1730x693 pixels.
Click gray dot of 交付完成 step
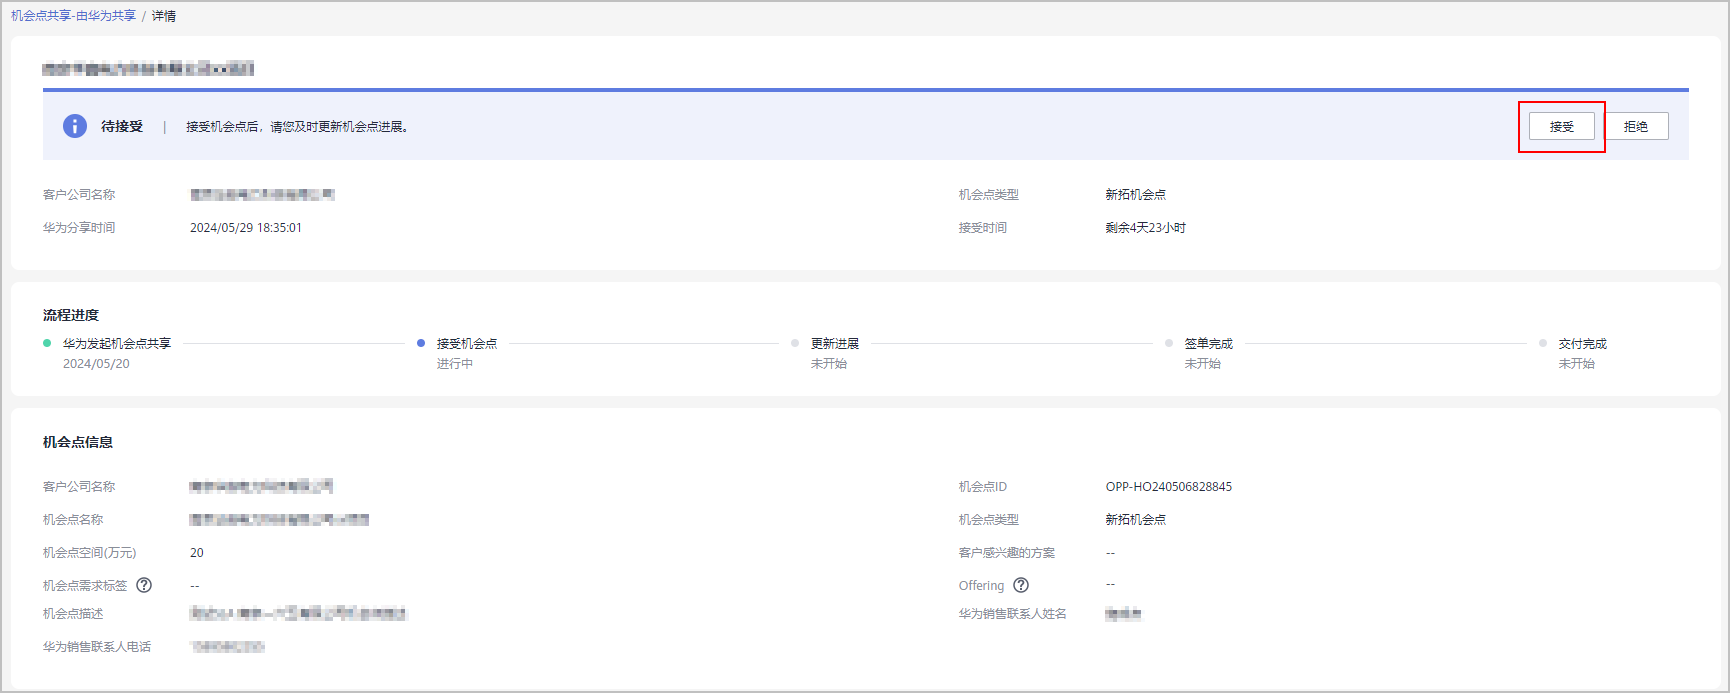[1543, 343]
